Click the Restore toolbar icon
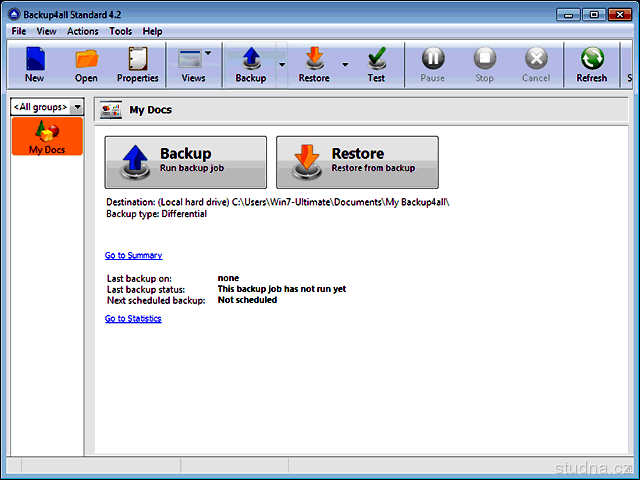 click(x=314, y=63)
